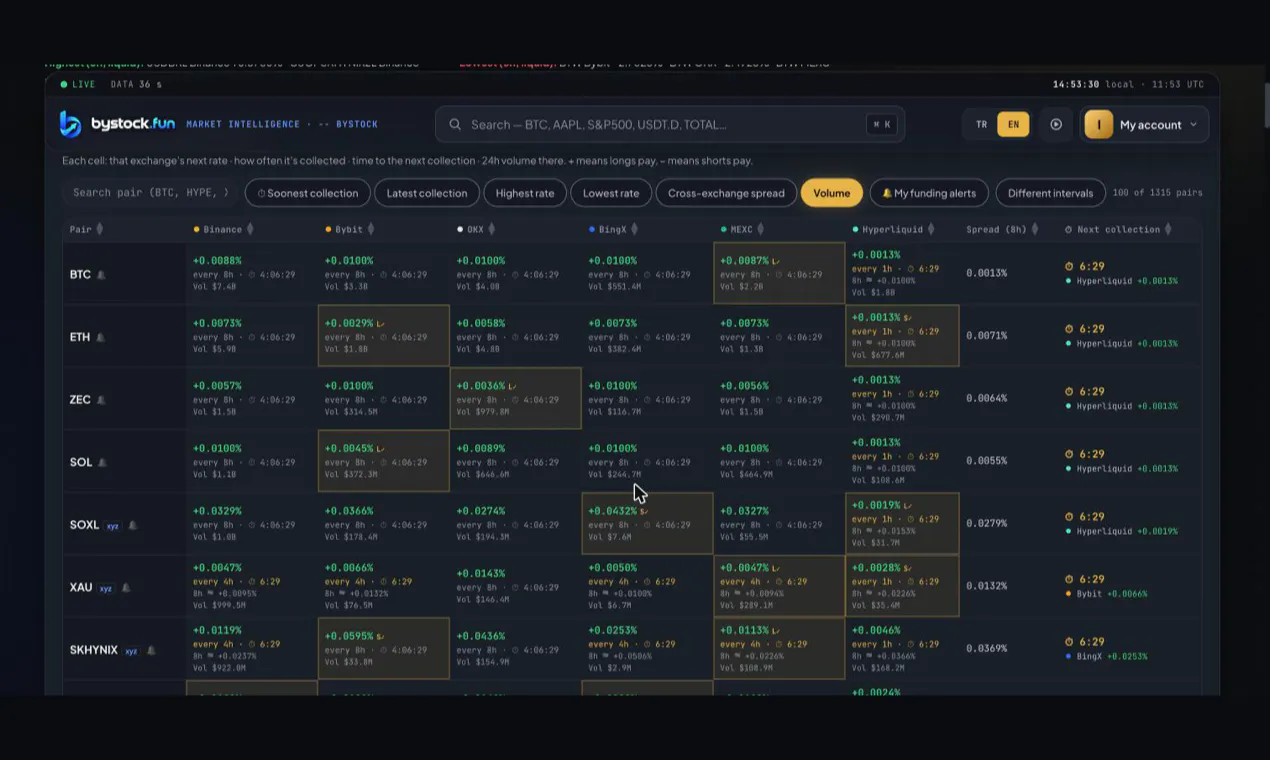Click the alert bell icon next to BTC
The width and height of the screenshot is (1270, 760).
[x=101, y=274]
